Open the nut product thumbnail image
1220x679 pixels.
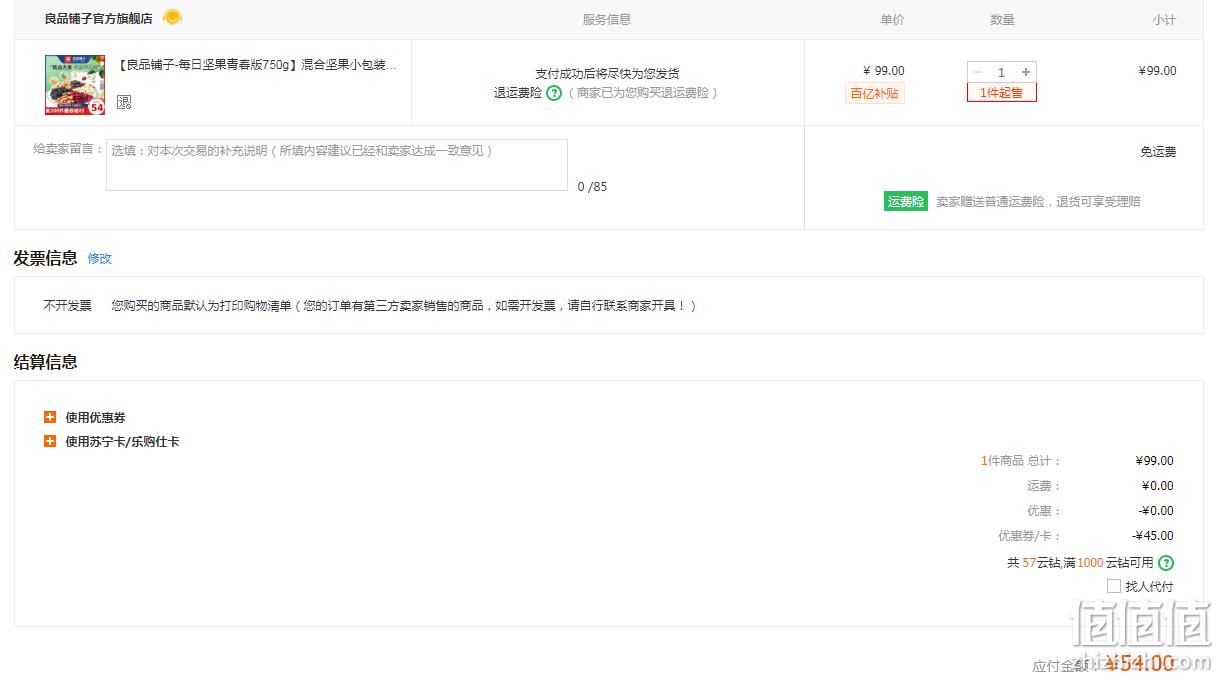coord(75,85)
